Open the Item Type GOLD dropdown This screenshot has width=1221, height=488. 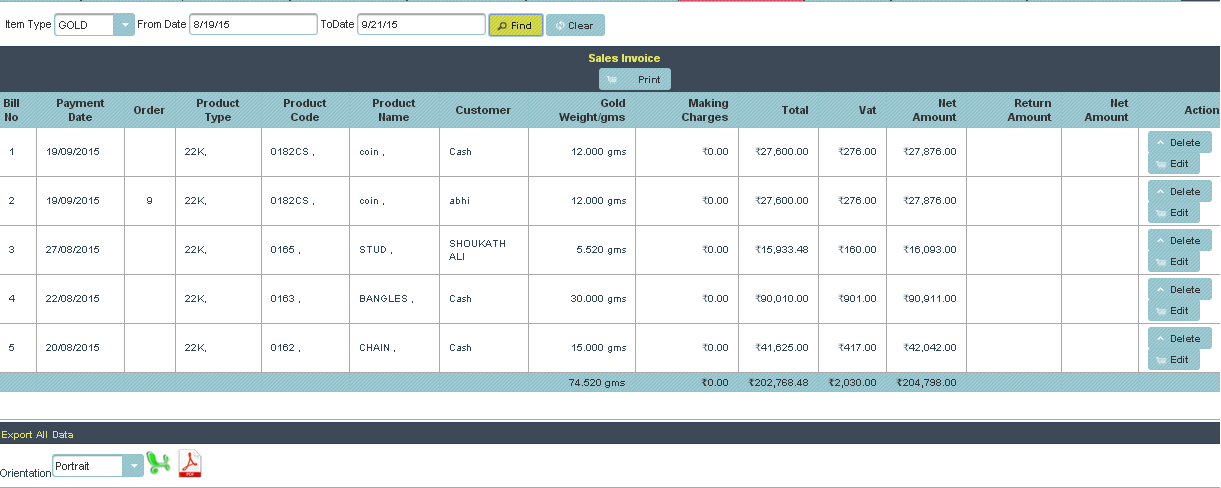tap(122, 25)
